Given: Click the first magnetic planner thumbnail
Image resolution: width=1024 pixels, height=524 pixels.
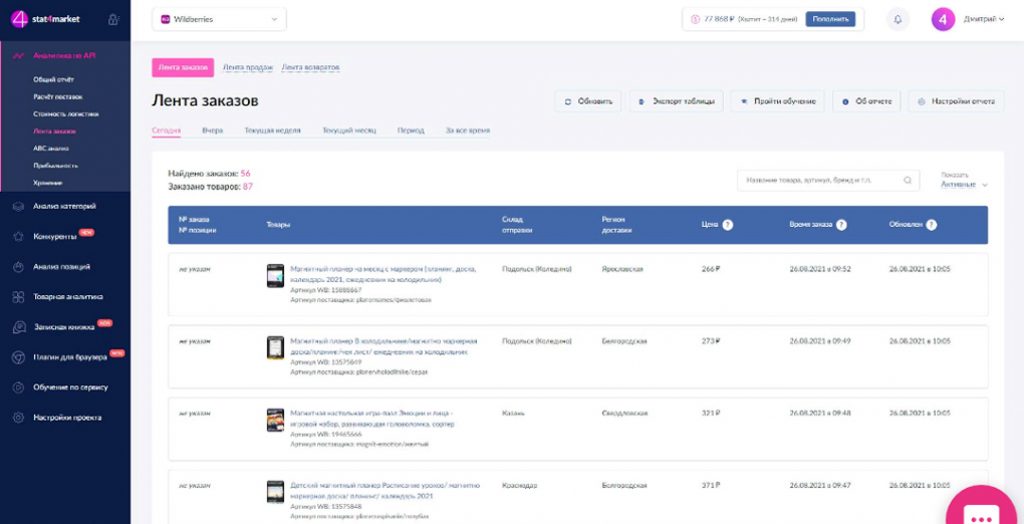Looking at the screenshot, I should [275, 276].
